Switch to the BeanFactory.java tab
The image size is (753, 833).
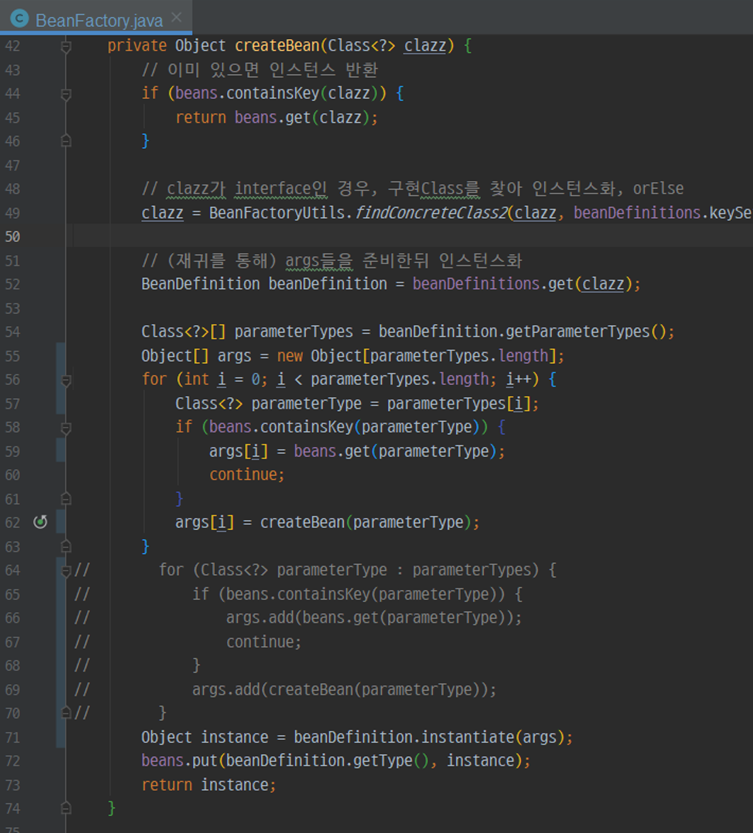click(x=99, y=20)
